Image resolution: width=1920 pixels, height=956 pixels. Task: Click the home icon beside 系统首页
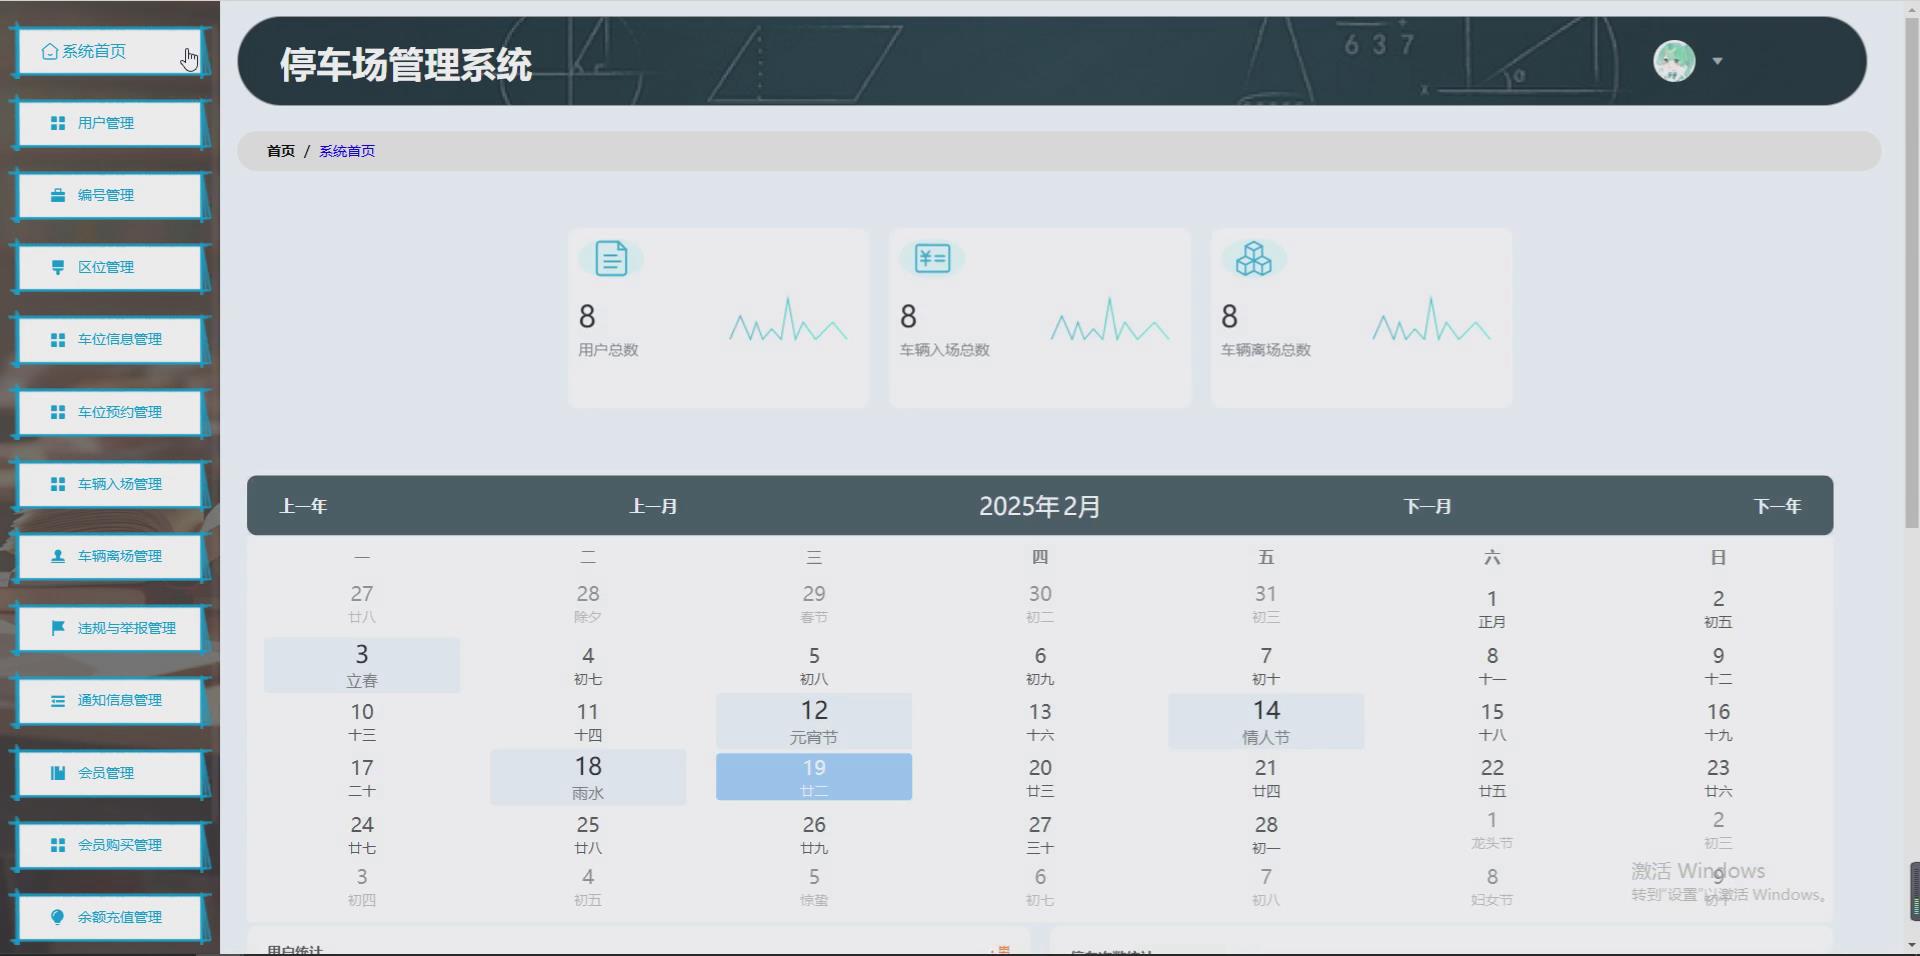click(x=50, y=51)
